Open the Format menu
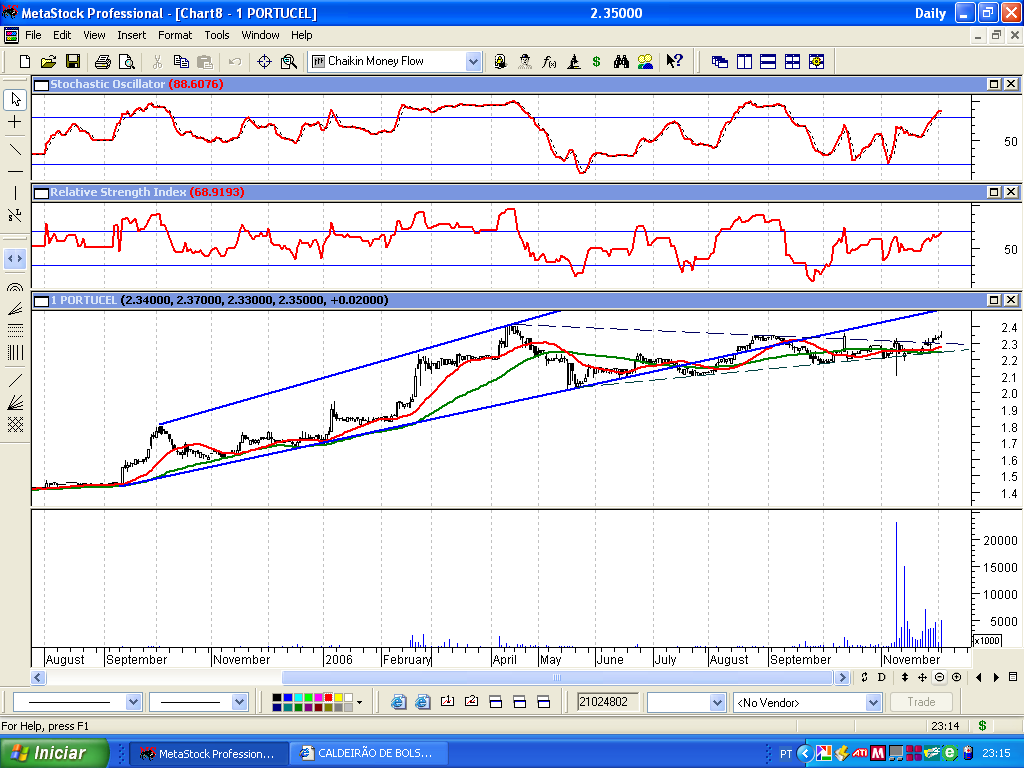 [175, 35]
